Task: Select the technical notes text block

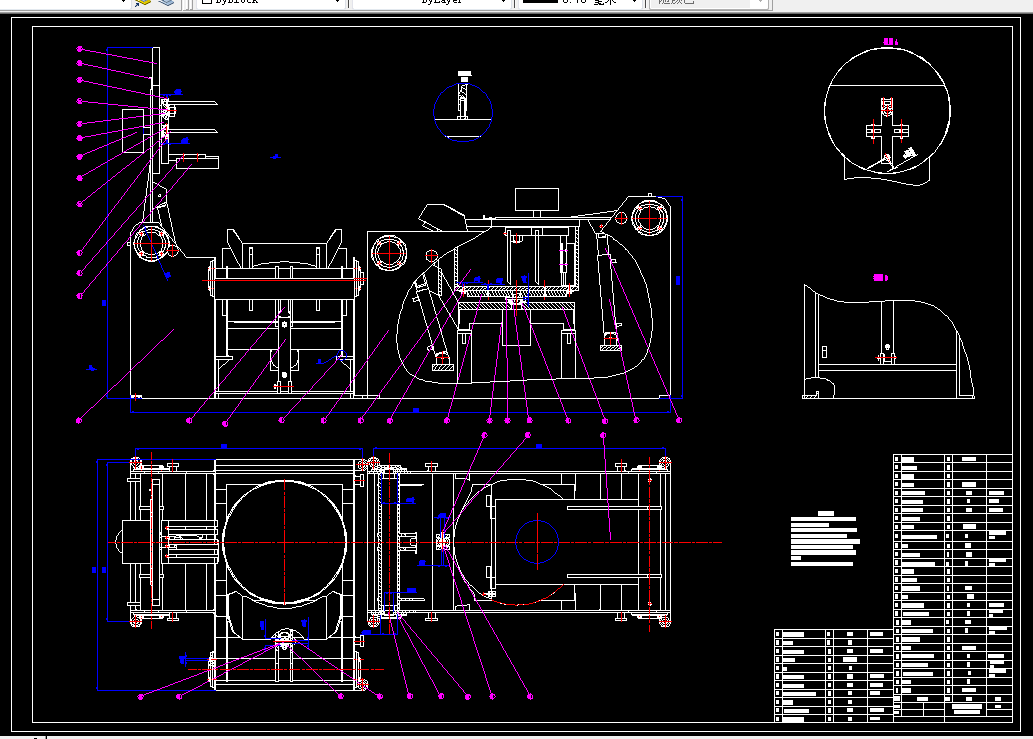Action: [x=825, y=539]
